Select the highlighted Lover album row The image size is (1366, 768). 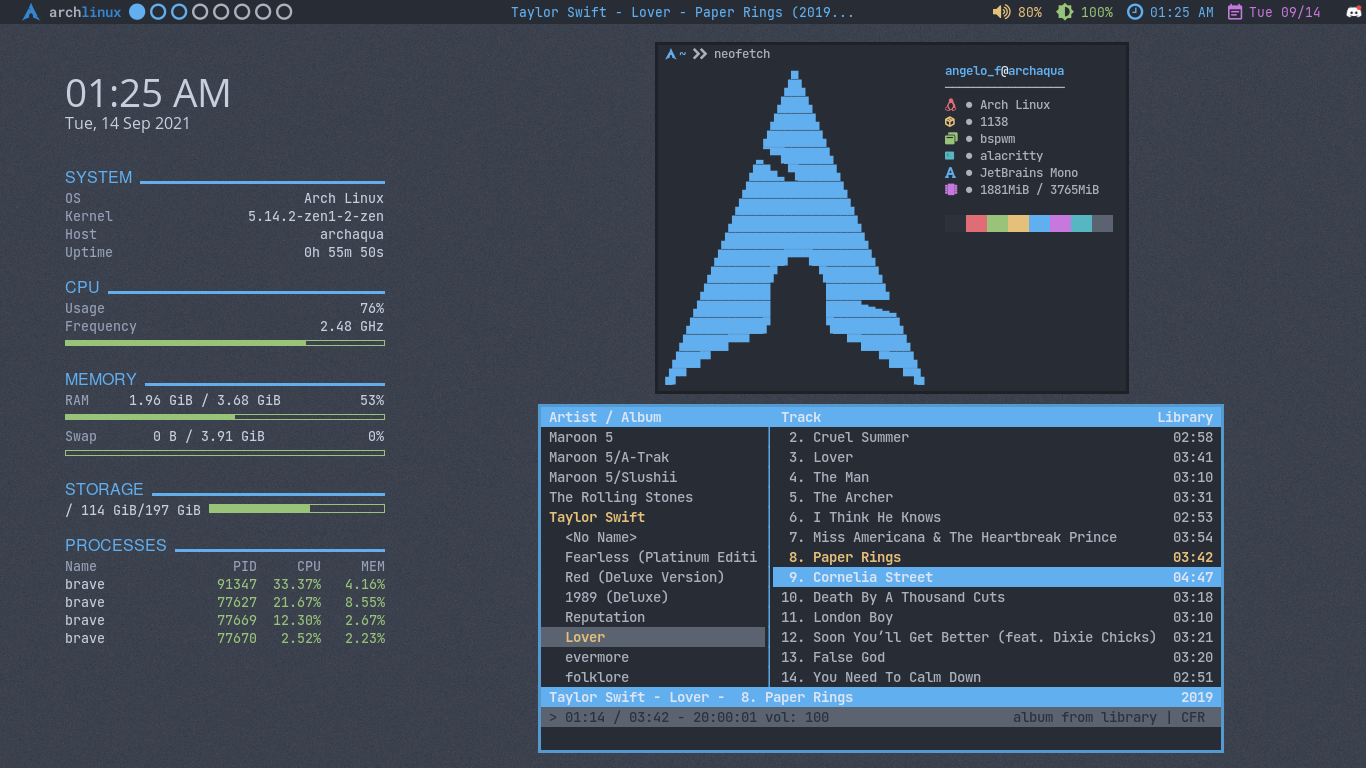(x=654, y=637)
